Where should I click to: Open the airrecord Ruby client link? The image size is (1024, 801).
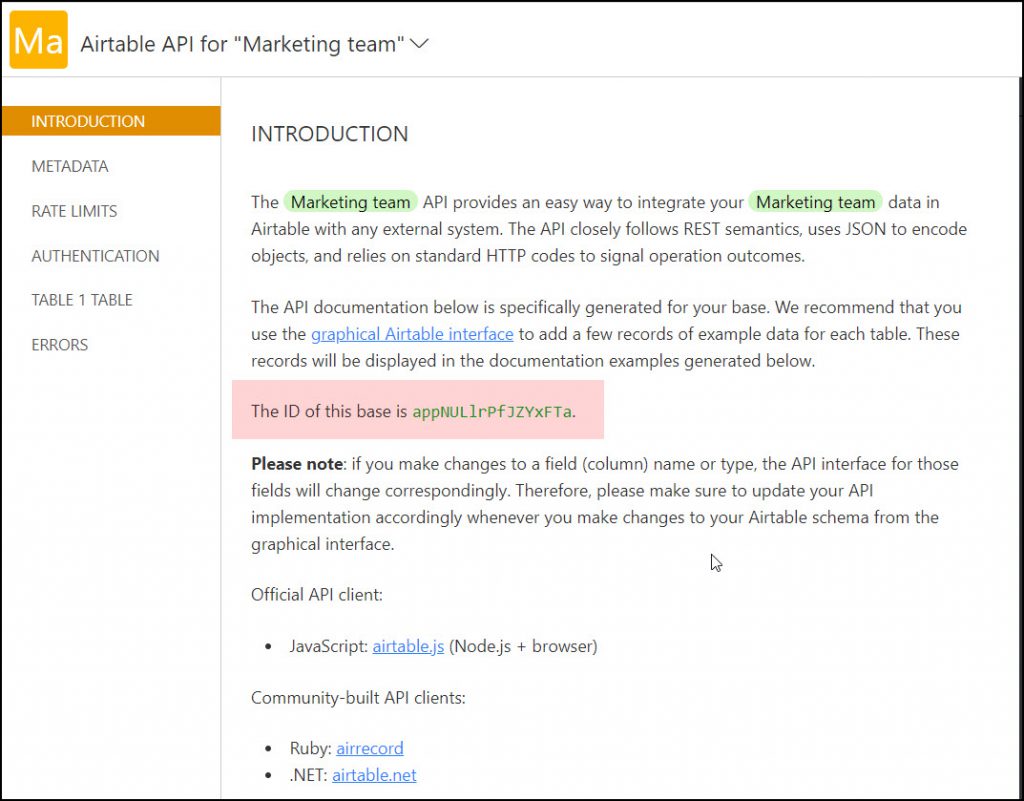point(370,748)
